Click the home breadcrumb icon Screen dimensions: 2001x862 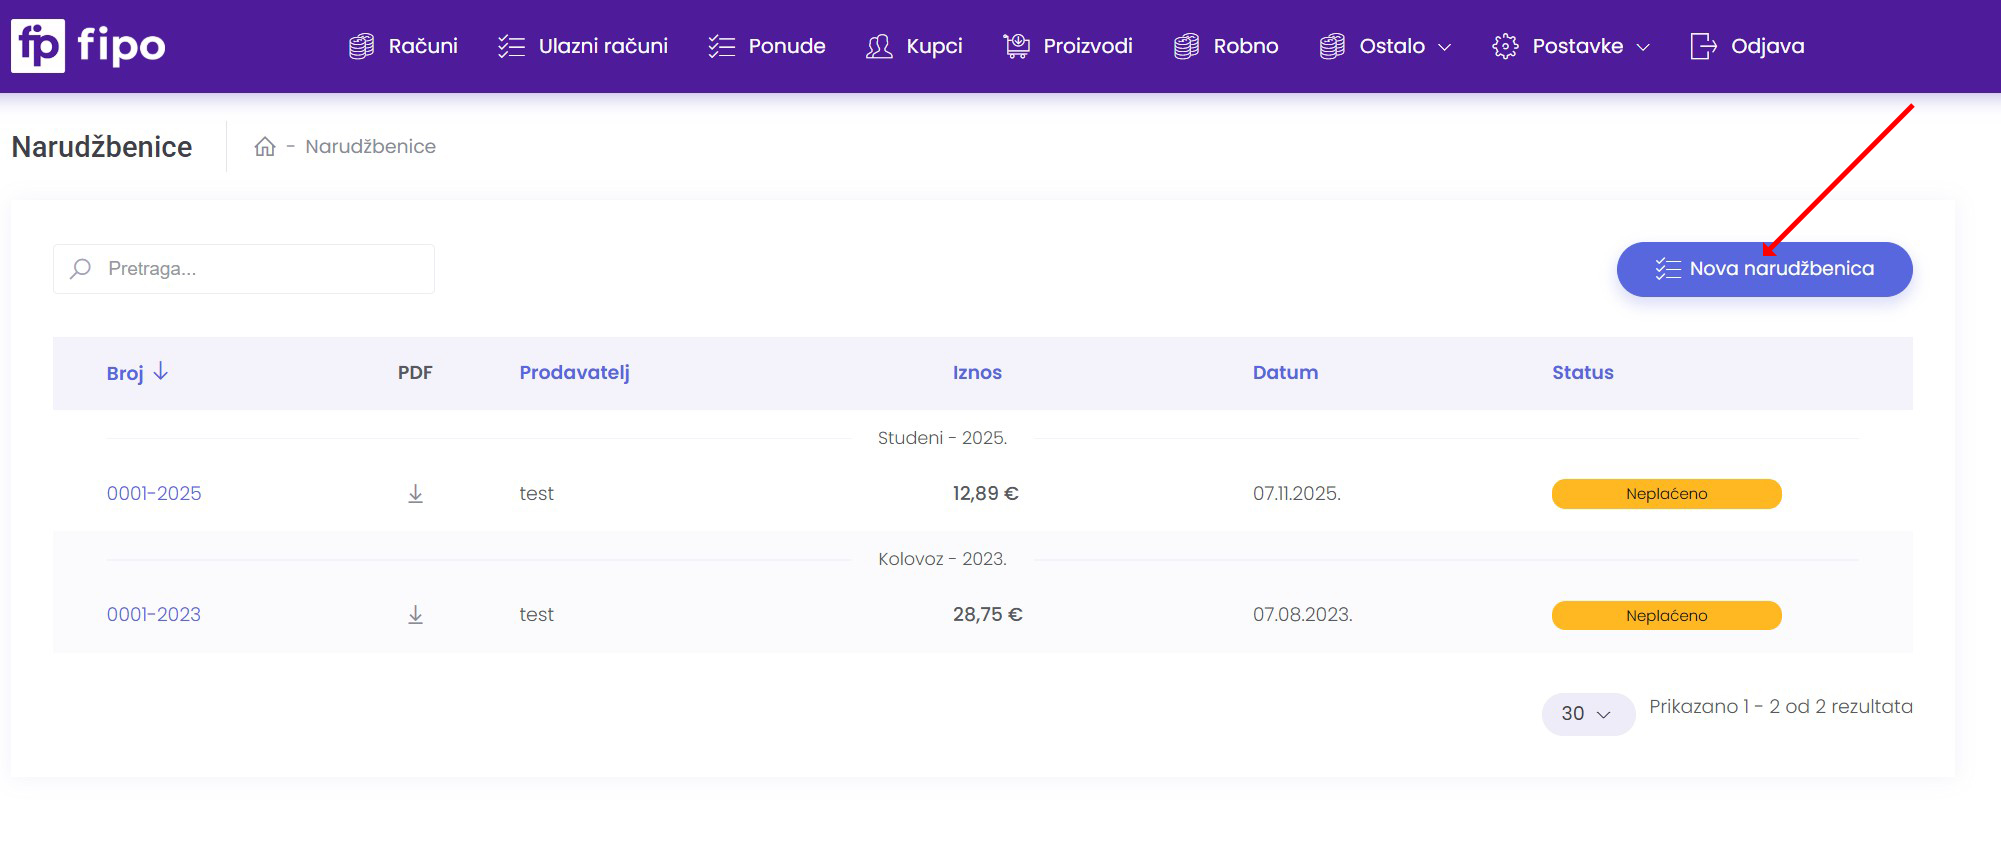(x=265, y=147)
